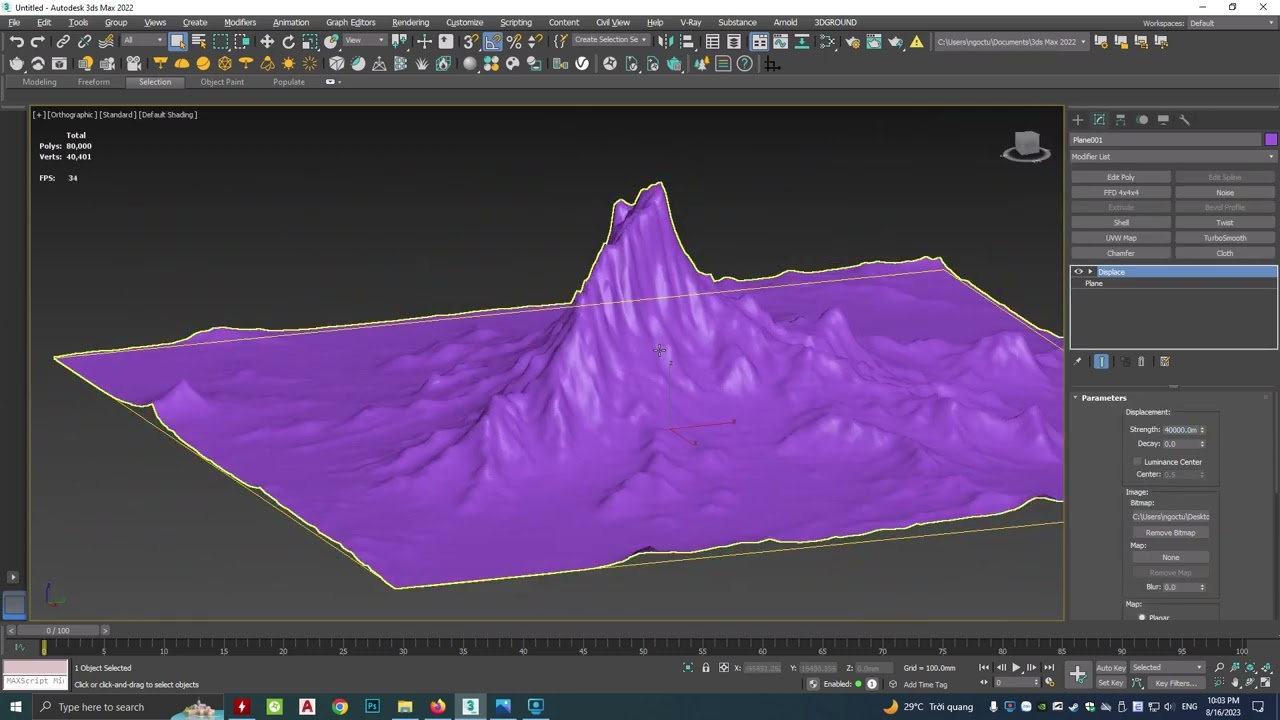
Task: Select the Select and Move tool
Action: (267, 41)
